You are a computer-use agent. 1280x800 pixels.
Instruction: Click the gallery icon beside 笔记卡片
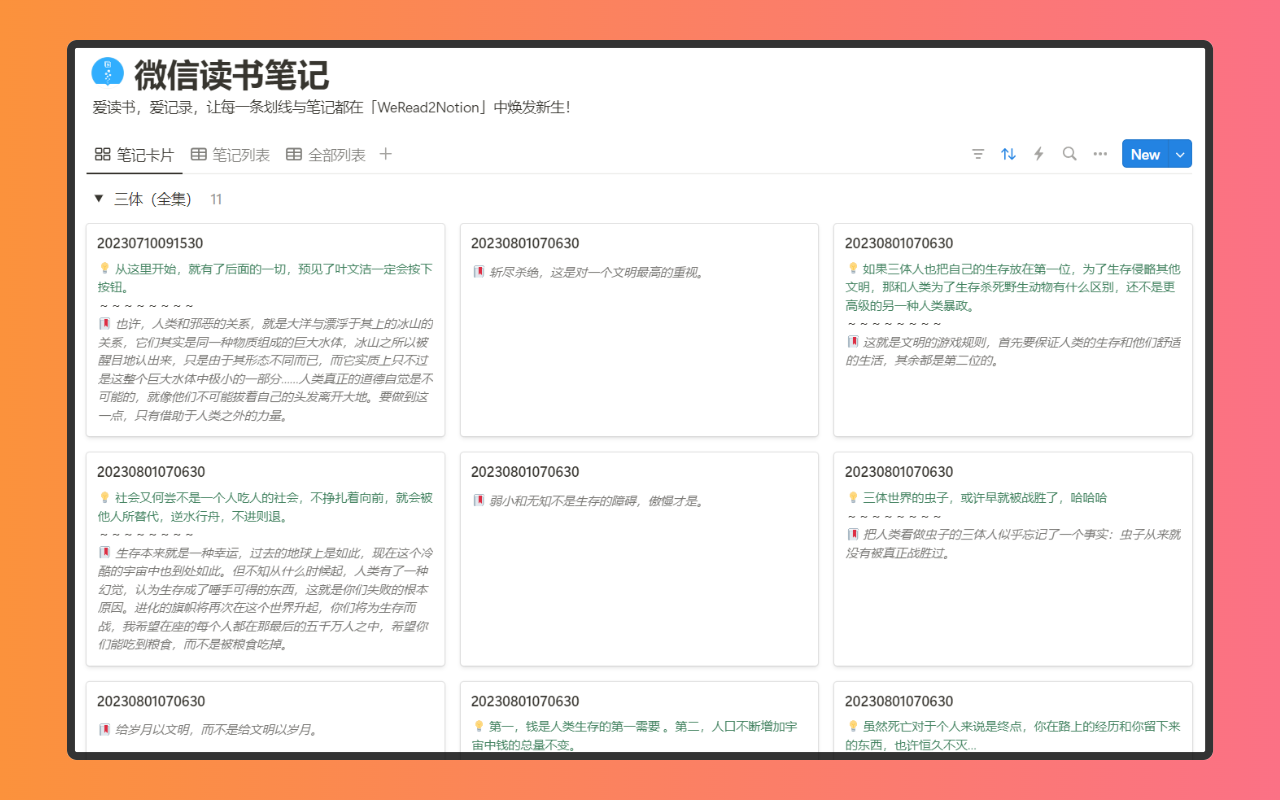[x=101, y=154]
